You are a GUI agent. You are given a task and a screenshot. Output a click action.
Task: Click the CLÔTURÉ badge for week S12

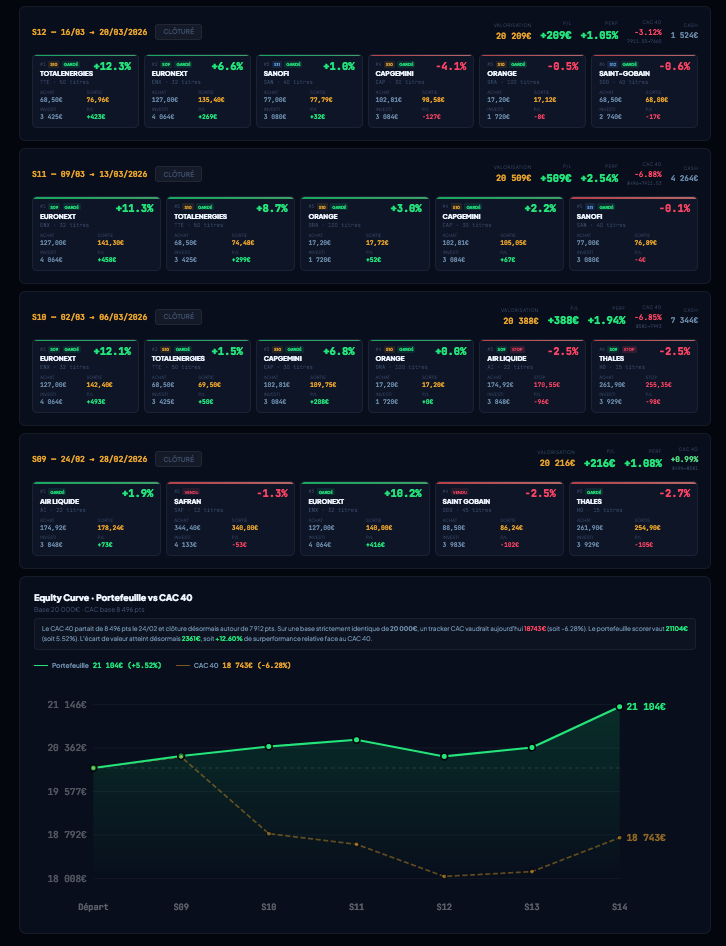coord(178,32)
